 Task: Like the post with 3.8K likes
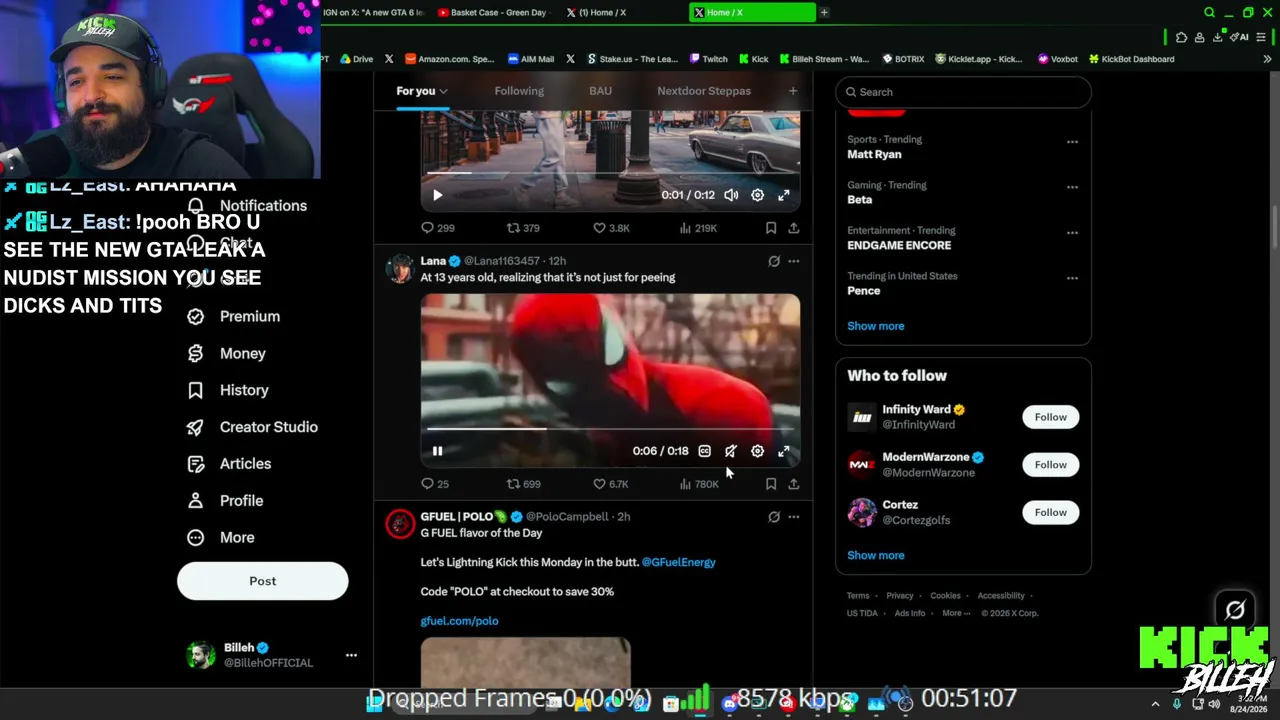tap(611, 228)
